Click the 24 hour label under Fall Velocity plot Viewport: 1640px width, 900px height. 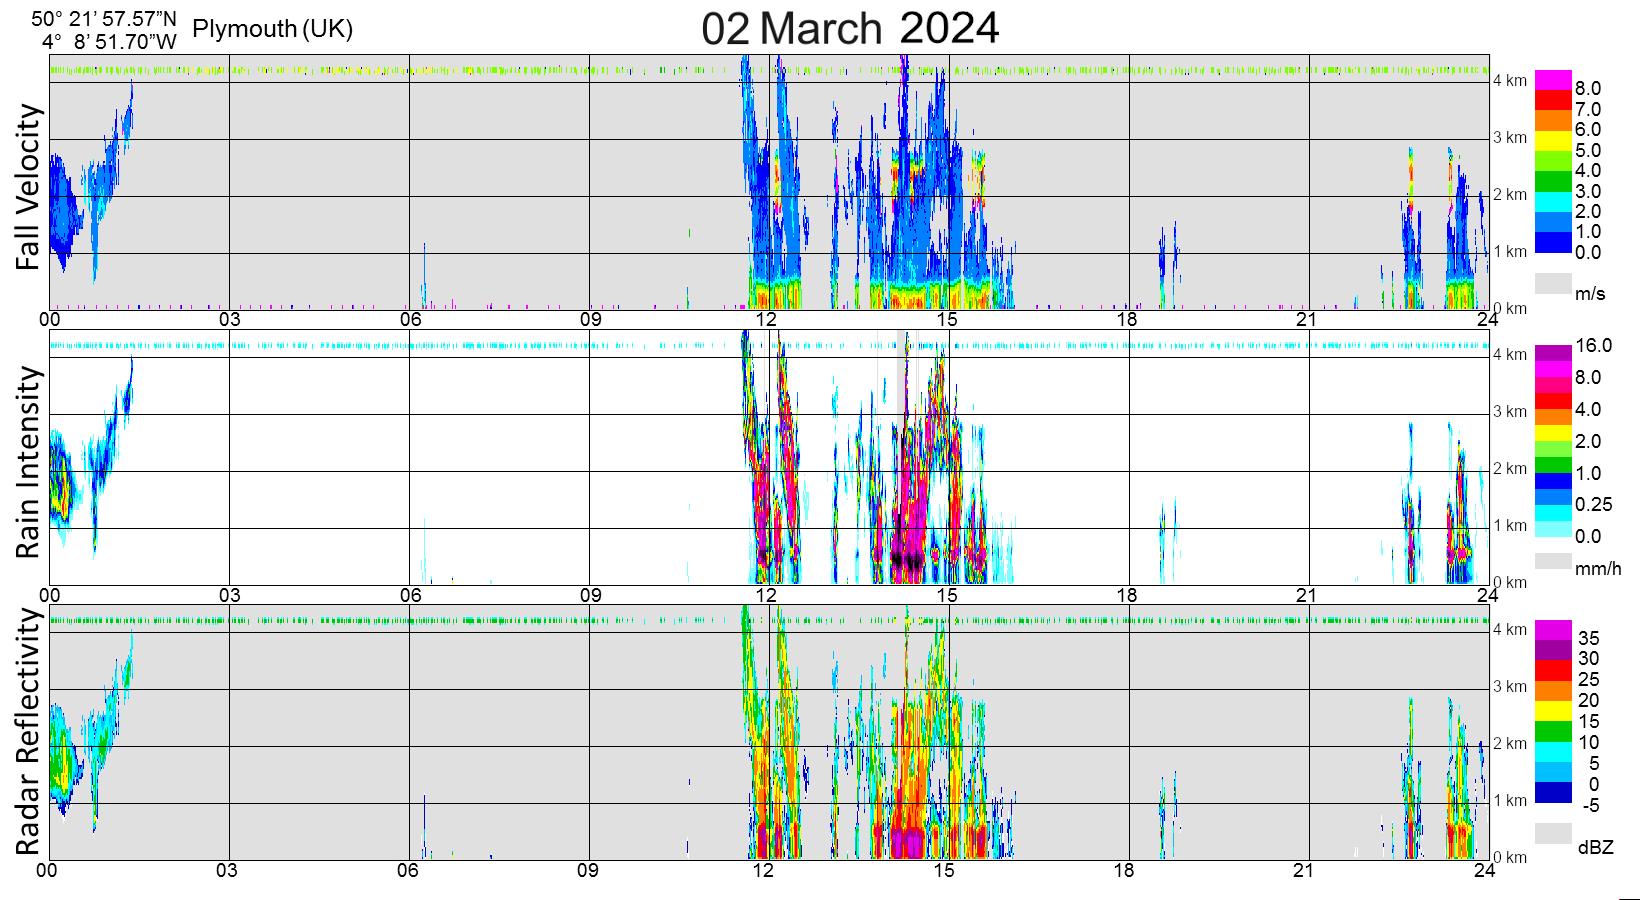(x=1486, y=320)
